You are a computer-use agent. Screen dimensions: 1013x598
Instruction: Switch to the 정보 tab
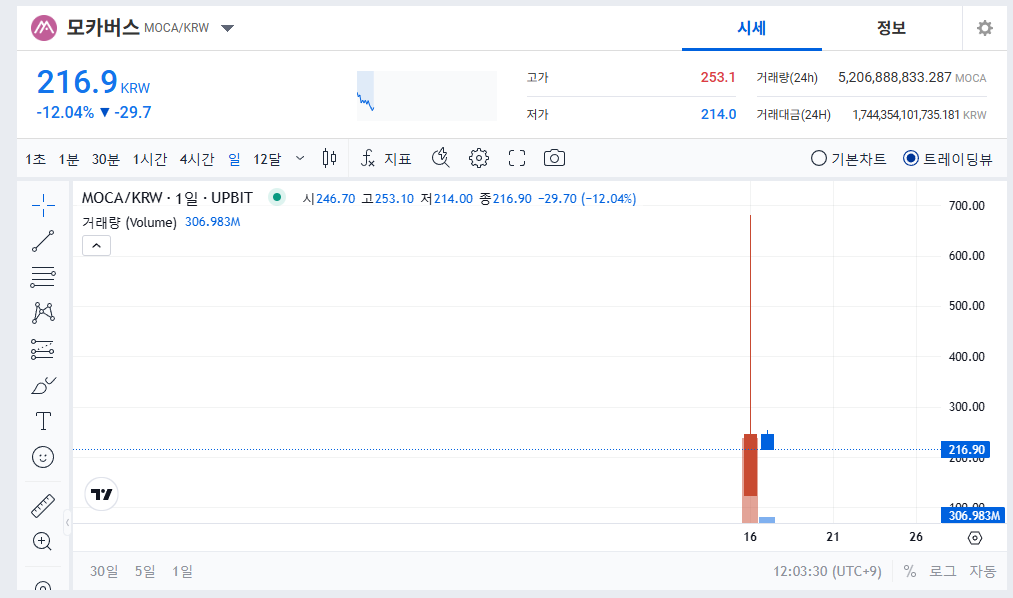[x=892, y=28]
